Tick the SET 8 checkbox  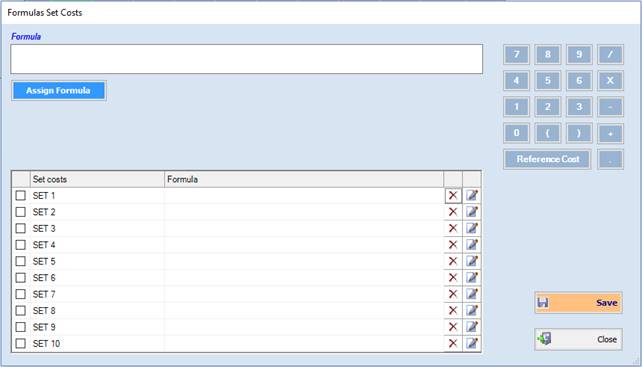coord(20,310)
